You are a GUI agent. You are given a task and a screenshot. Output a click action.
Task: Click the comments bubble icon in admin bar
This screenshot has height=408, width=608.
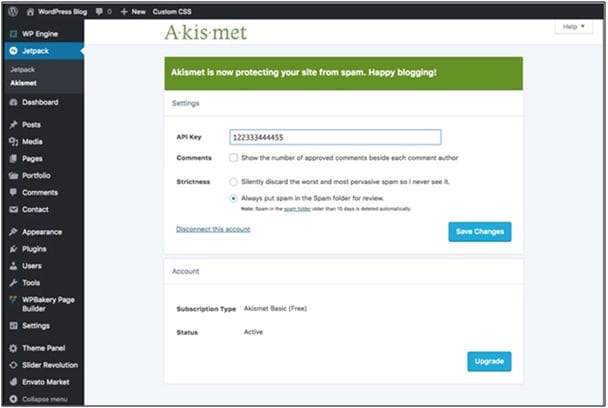tap(99, 12)
